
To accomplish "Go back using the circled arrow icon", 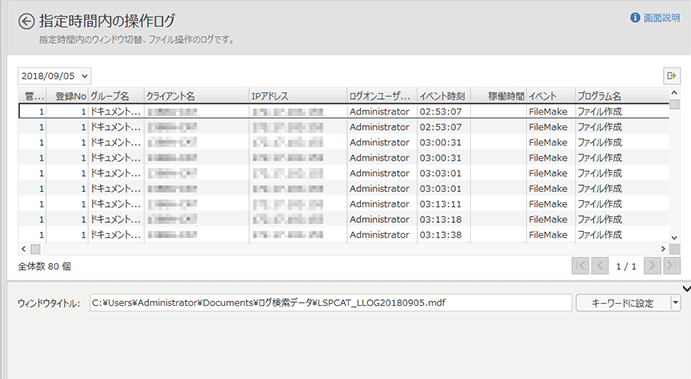I will [26, 21].
